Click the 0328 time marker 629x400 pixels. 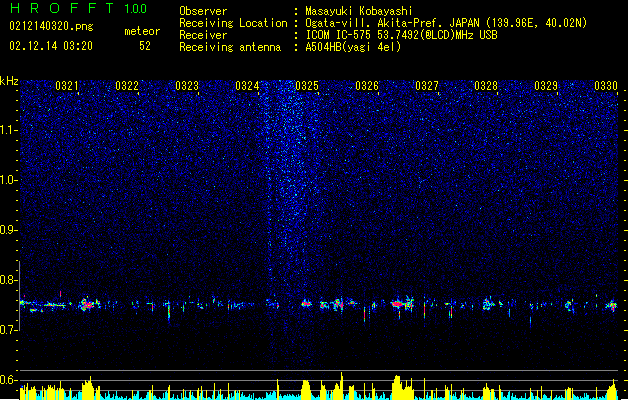pos(486,86)
